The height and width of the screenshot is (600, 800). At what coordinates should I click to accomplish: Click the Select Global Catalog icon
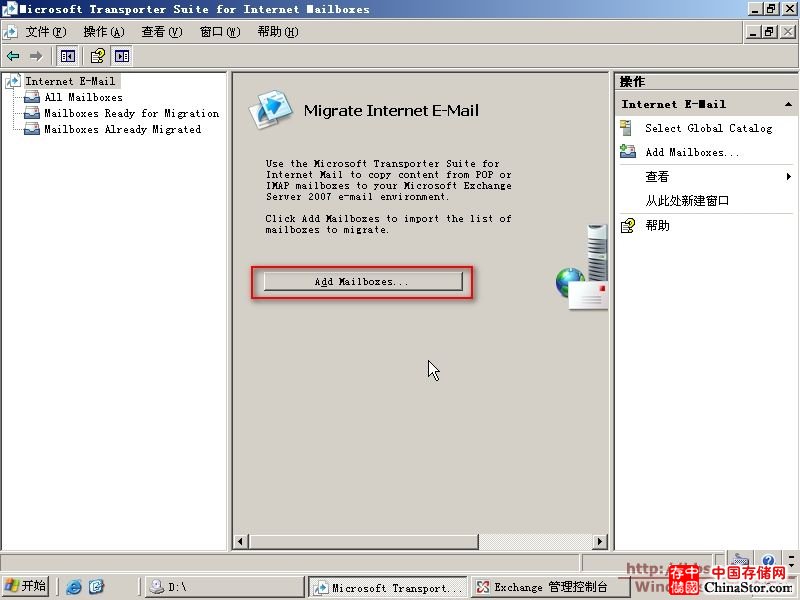pos(627,128)
